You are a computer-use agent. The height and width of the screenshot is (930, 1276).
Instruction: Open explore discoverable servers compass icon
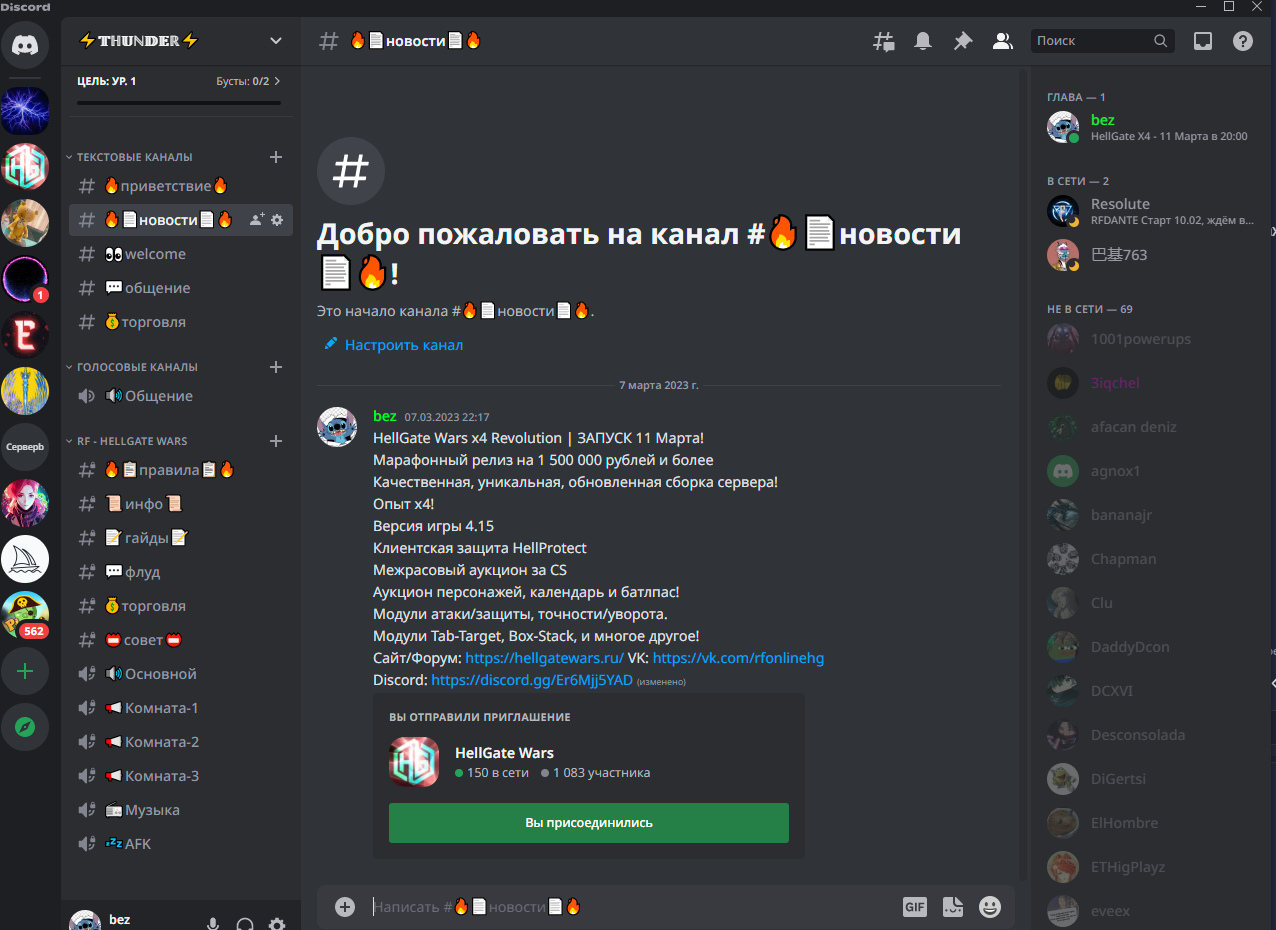tap(25, 727)
